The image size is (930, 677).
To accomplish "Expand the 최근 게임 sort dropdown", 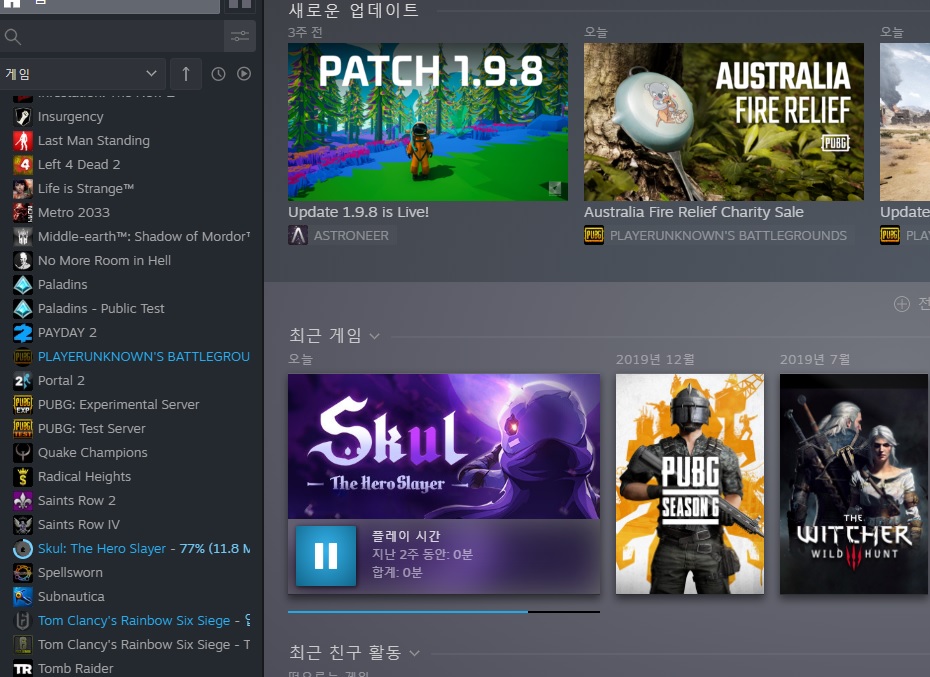I will [375, 336].
